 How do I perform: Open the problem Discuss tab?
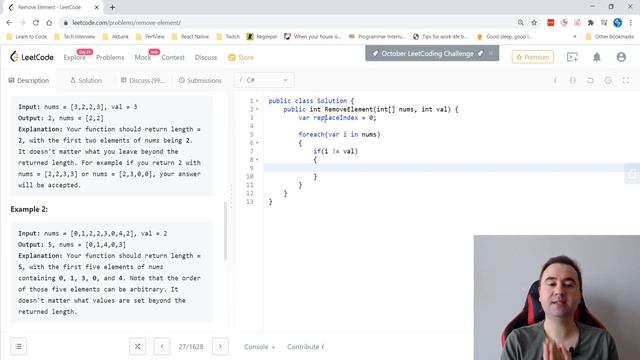point(142,80)
